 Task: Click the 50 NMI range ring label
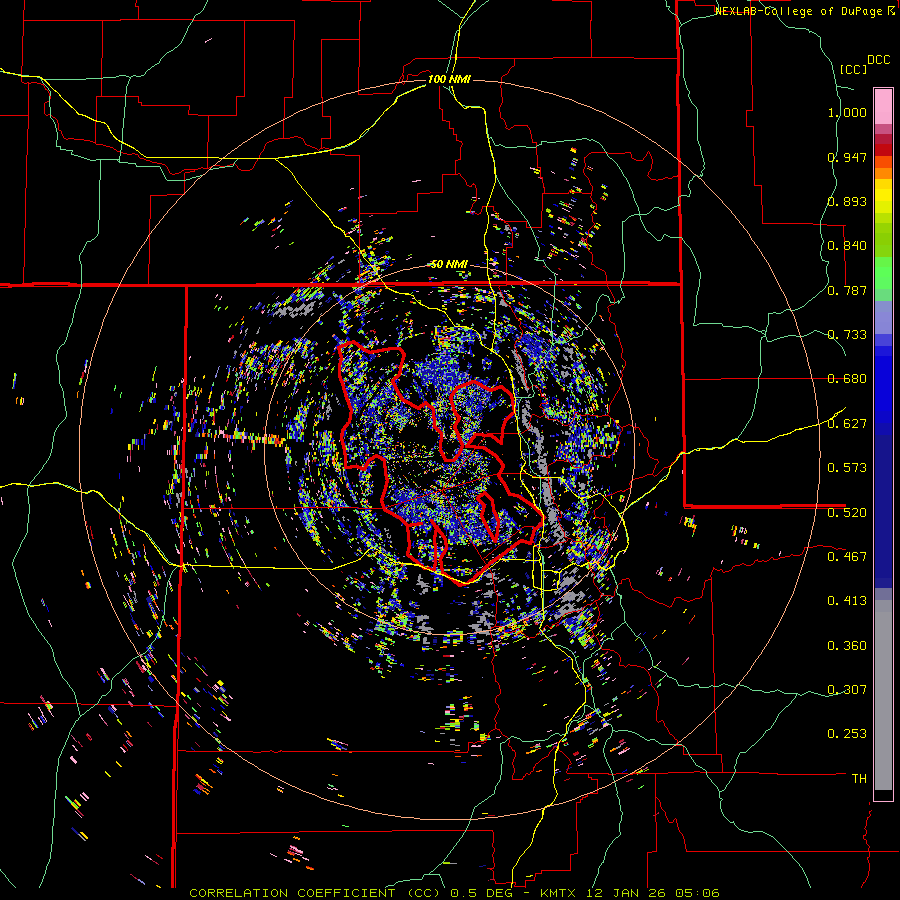click(x=449, y=264)
